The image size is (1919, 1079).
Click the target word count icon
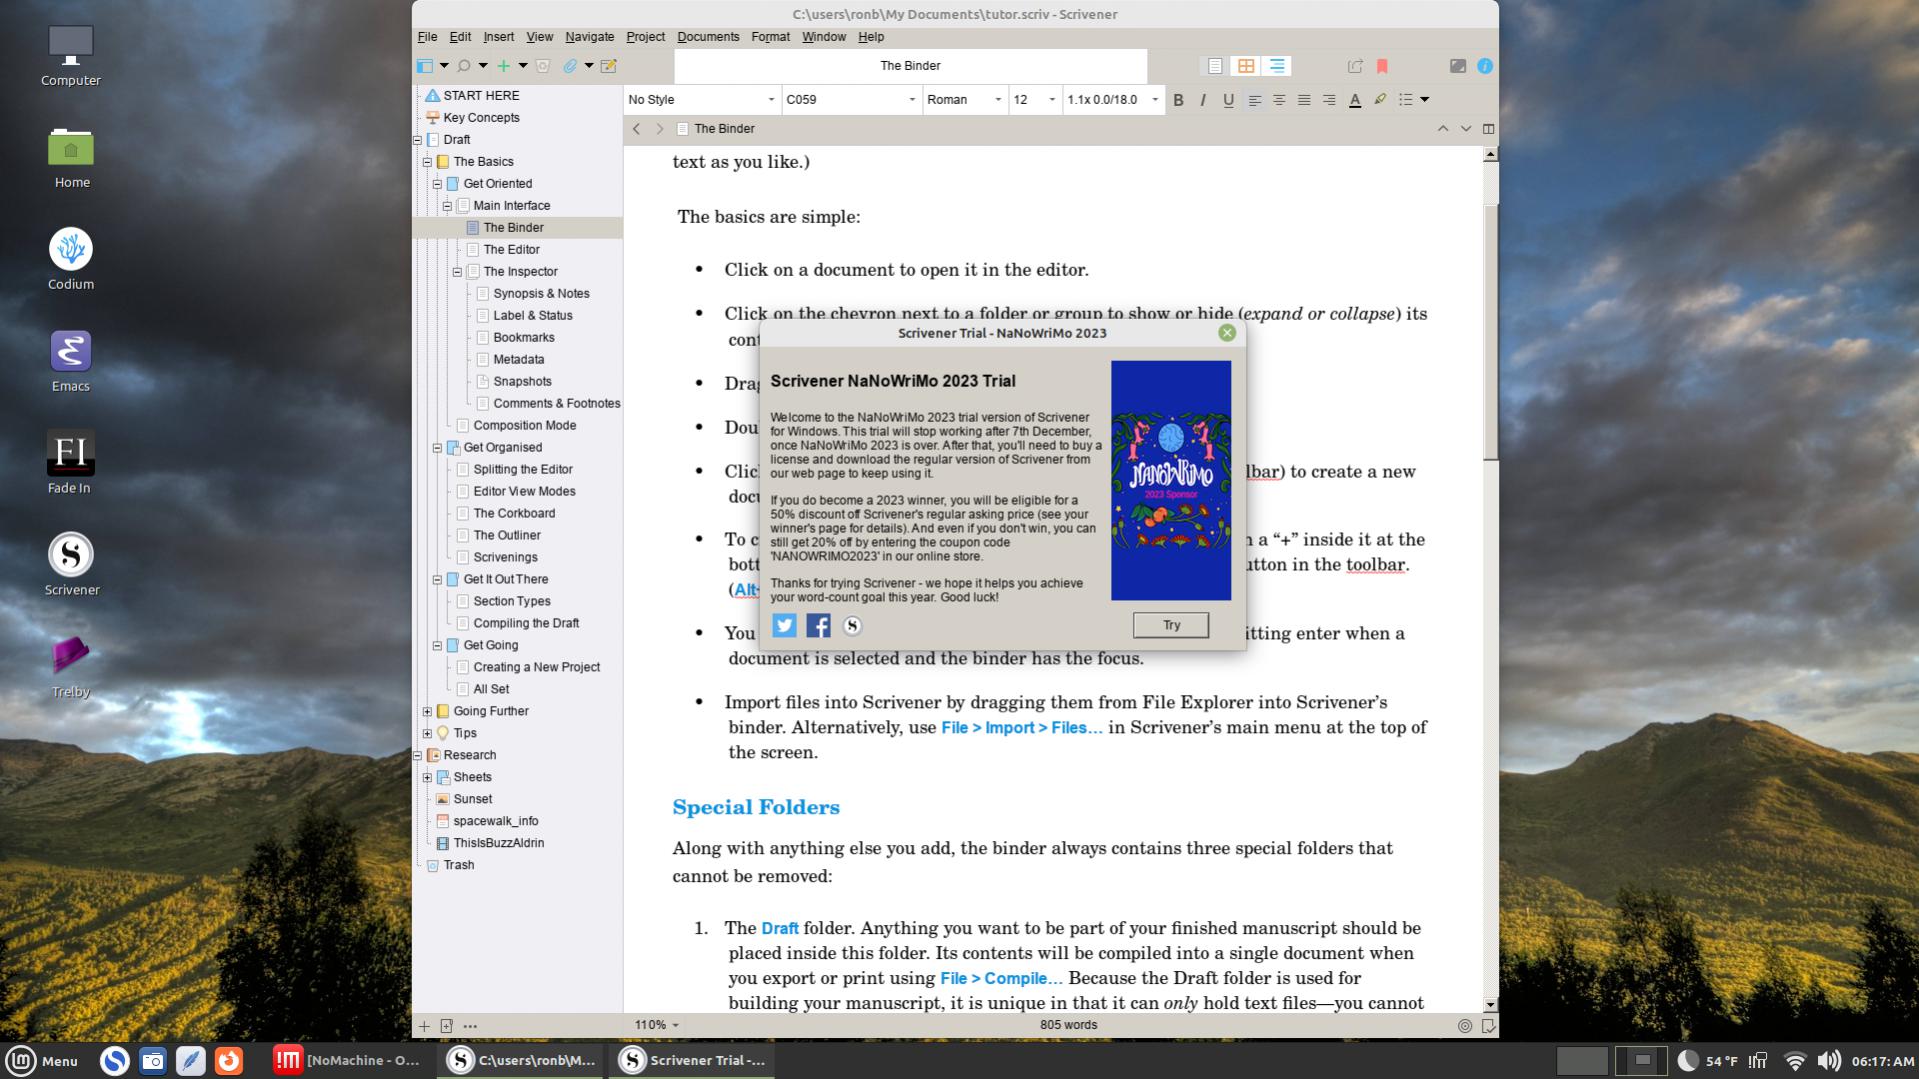point(1465,1026)
